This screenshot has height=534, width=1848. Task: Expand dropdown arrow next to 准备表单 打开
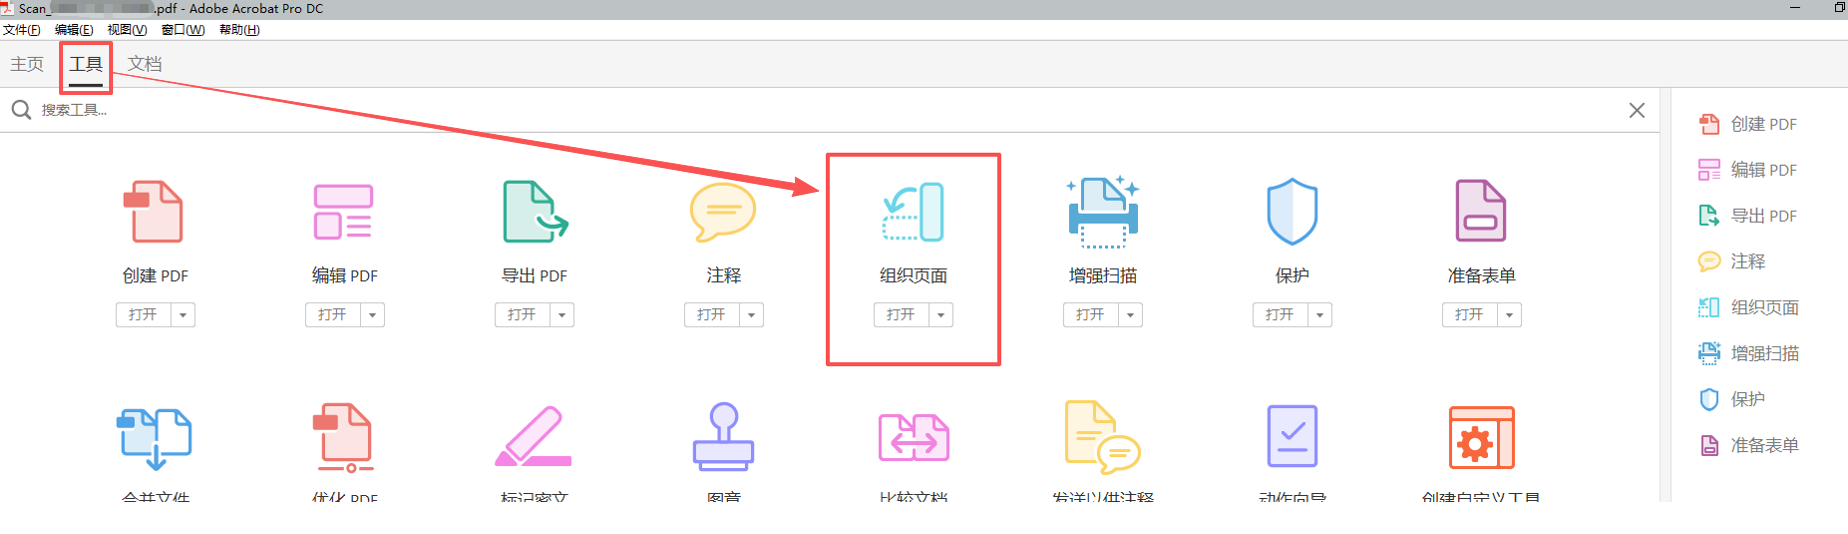pyautogui.click(x=1509, y=315)
